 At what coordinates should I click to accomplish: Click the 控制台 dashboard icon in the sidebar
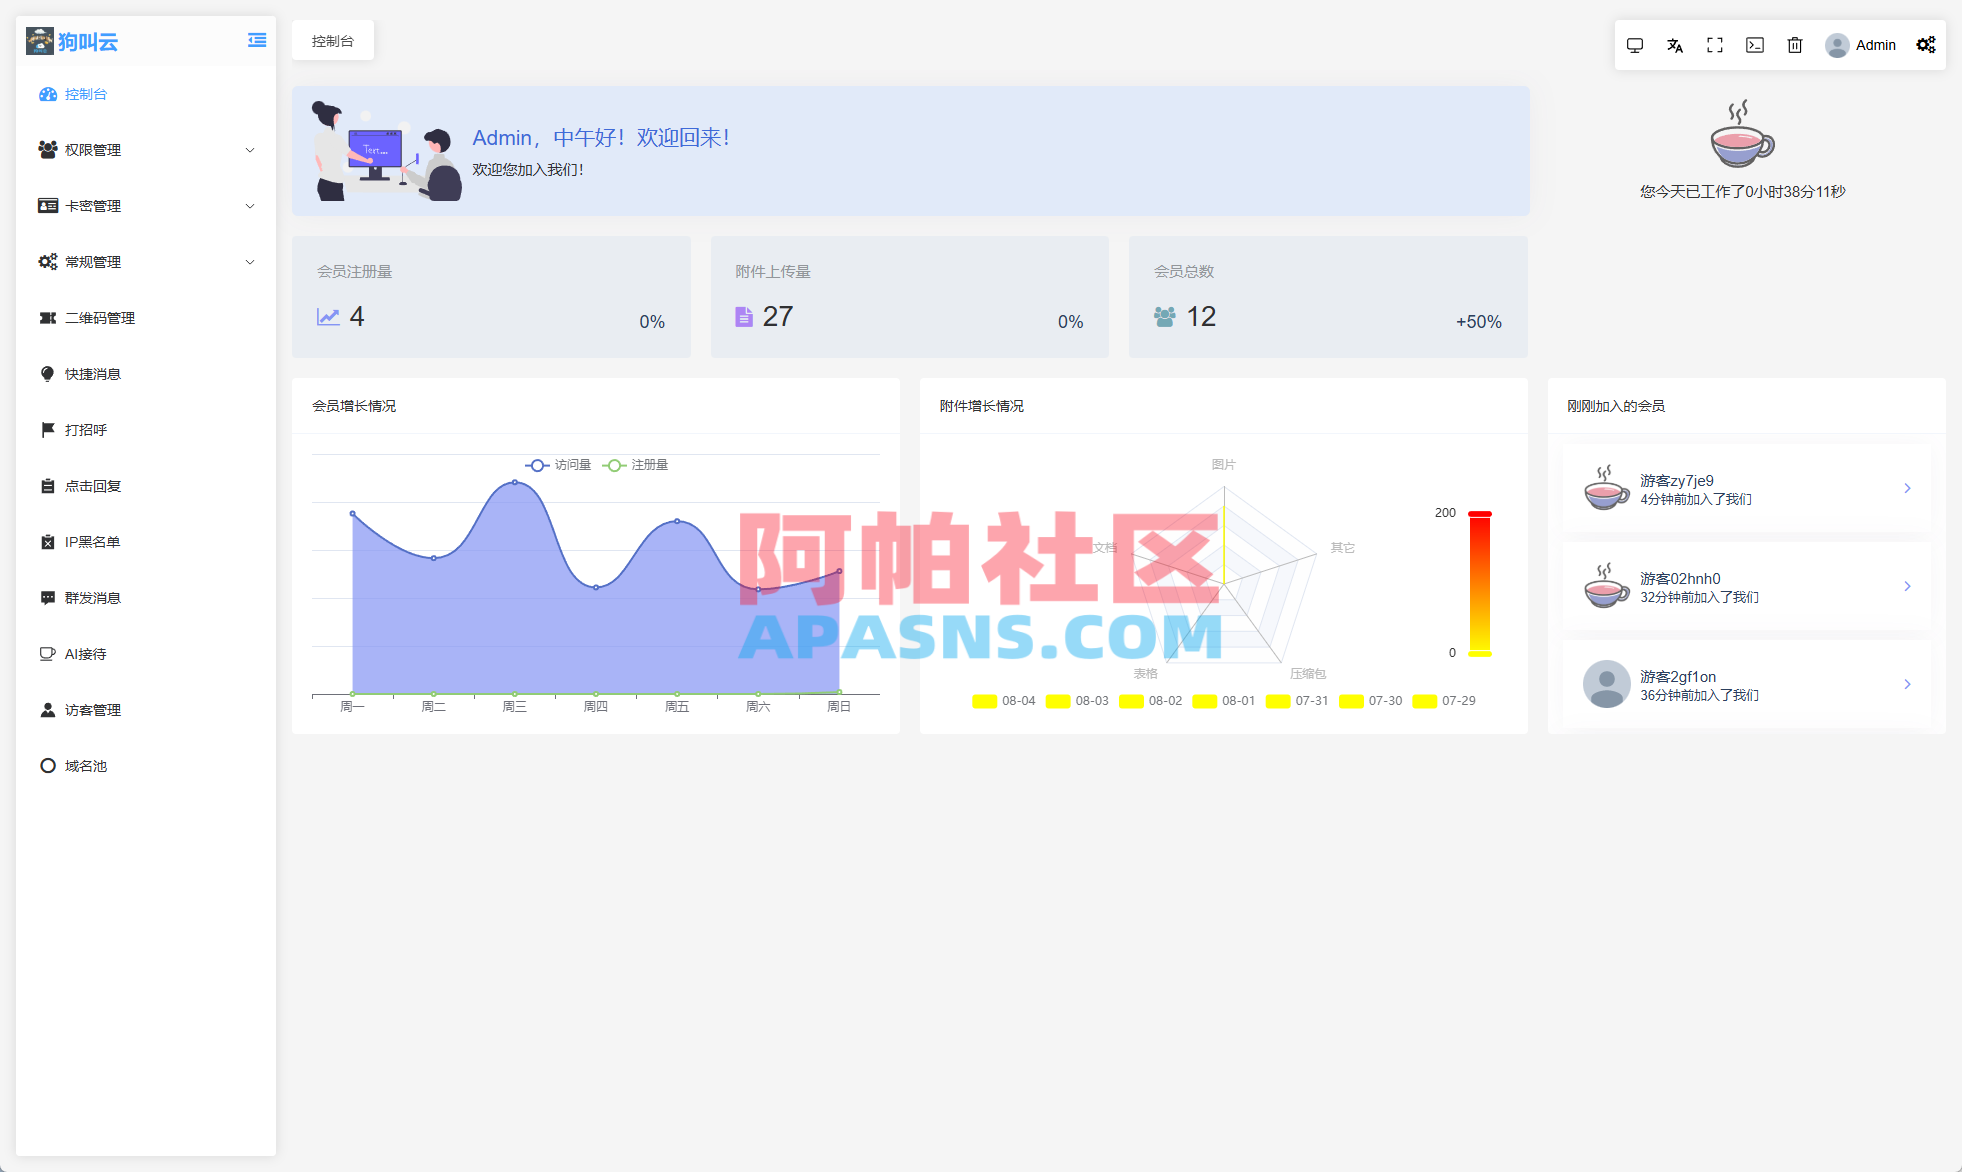(47, 94)
